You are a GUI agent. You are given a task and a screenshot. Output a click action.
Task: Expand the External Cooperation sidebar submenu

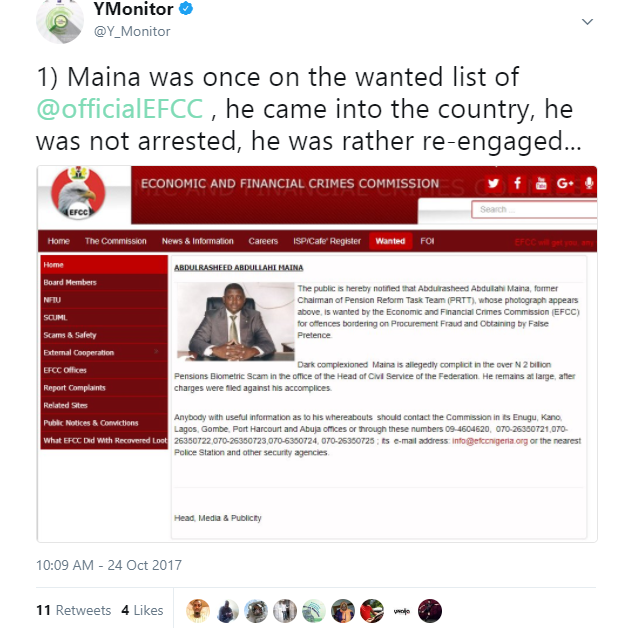(155, 352)
